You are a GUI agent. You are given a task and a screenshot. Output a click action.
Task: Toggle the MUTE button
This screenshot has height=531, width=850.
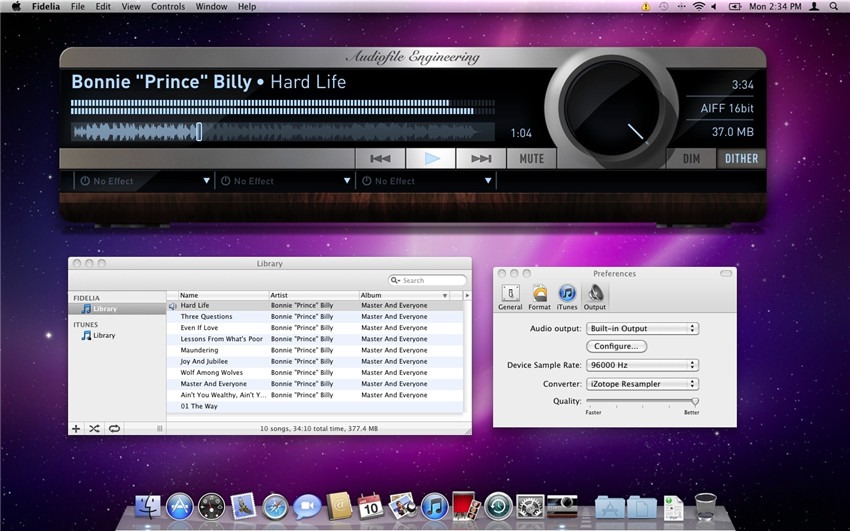[532, 158]
